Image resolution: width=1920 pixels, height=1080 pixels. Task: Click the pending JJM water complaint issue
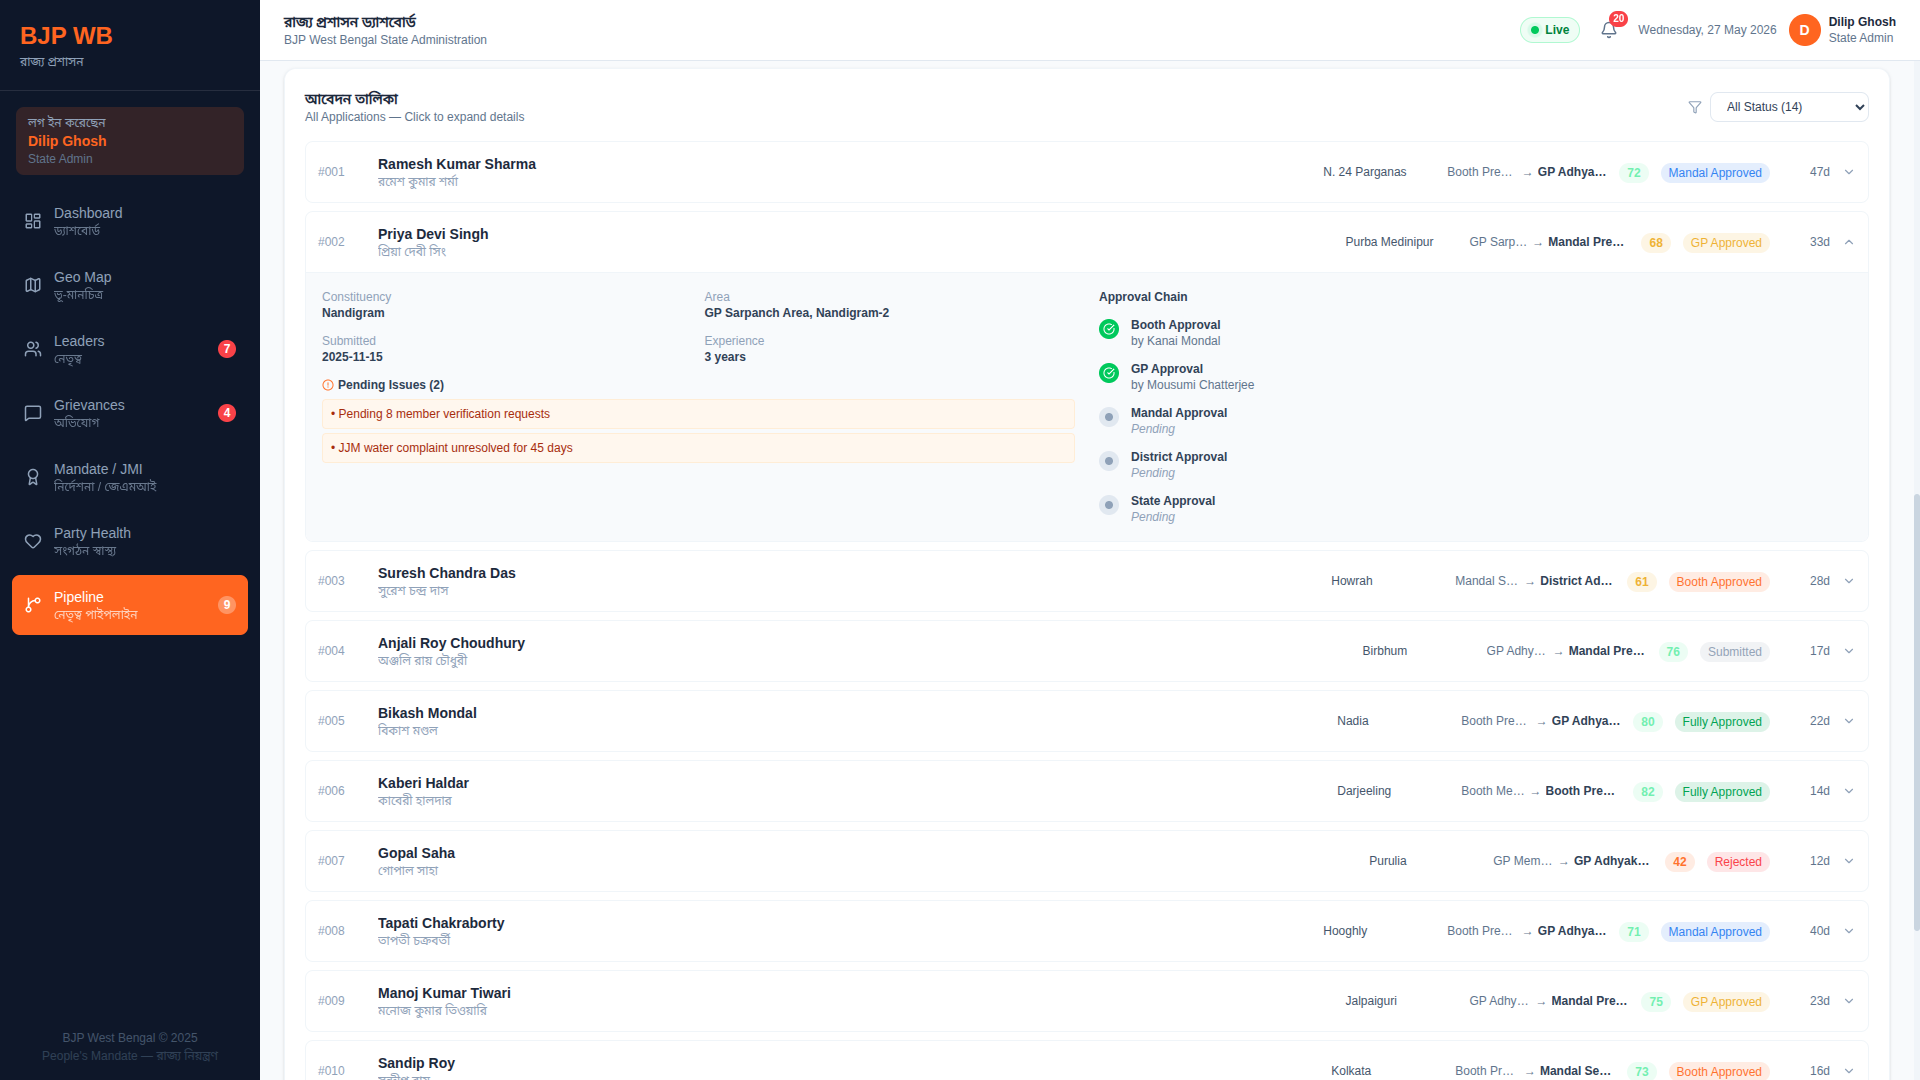point(698,448)
